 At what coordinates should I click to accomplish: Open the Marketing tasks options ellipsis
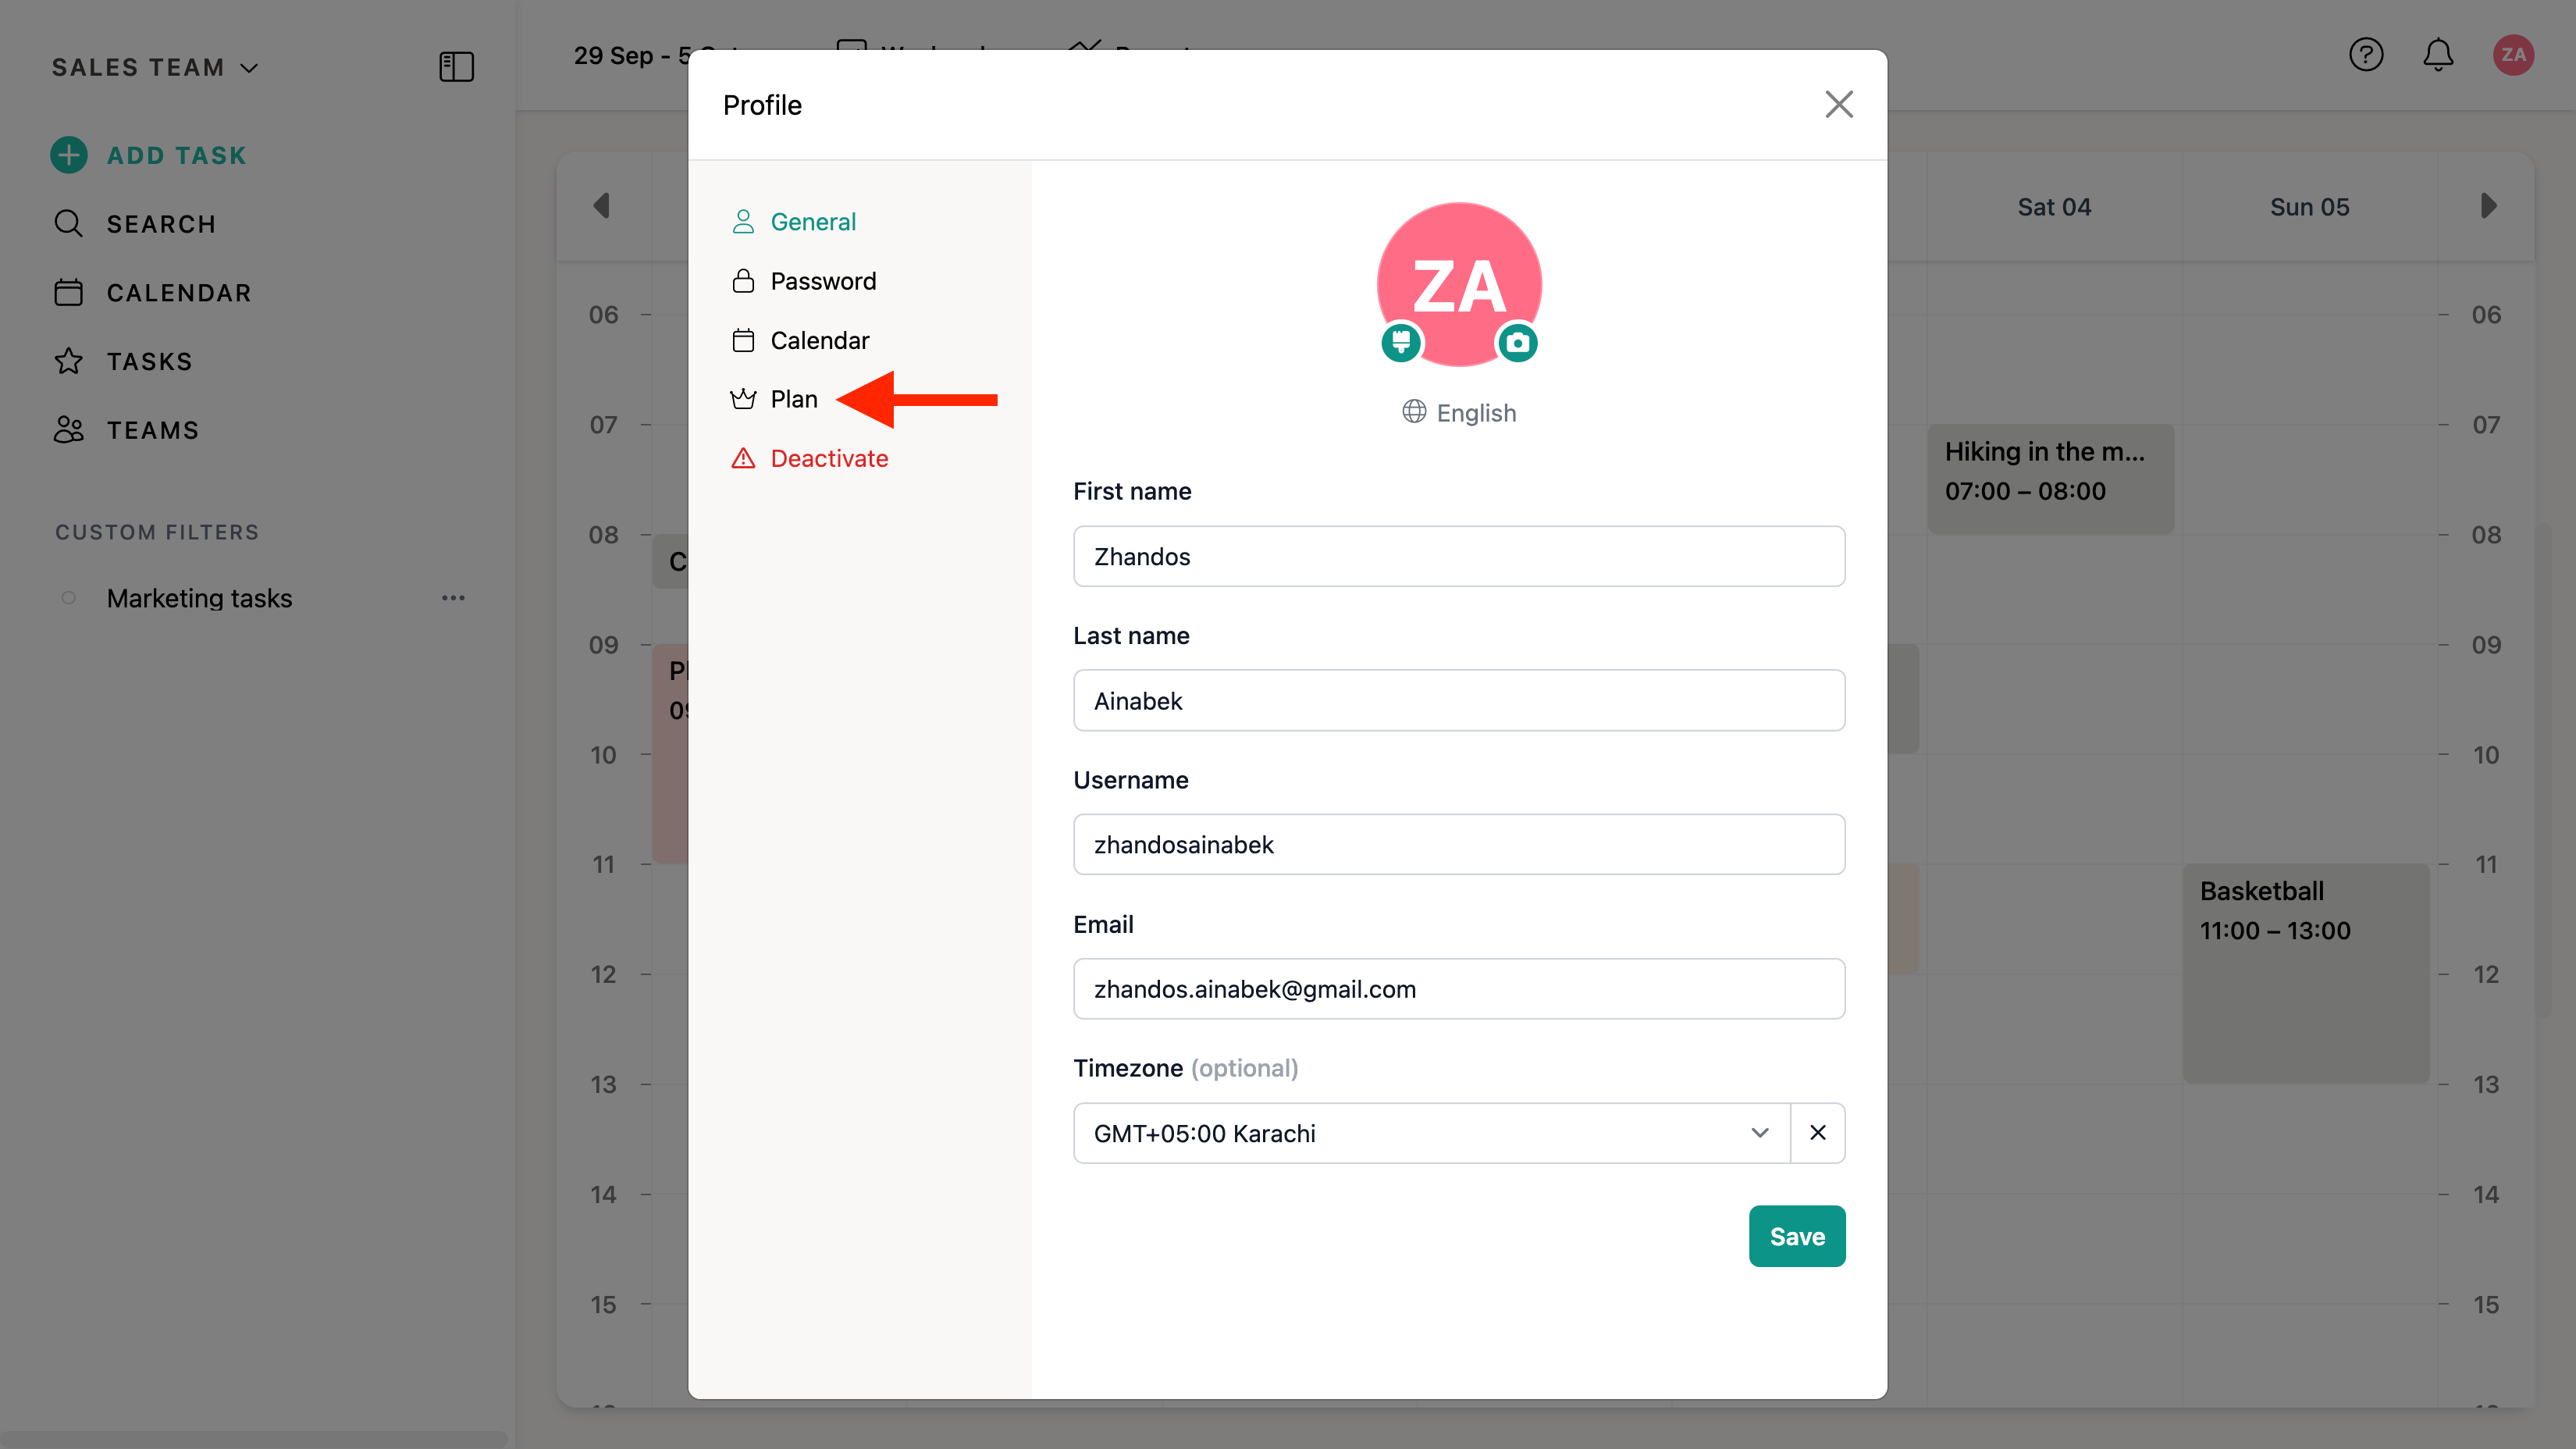click(453, 598)
